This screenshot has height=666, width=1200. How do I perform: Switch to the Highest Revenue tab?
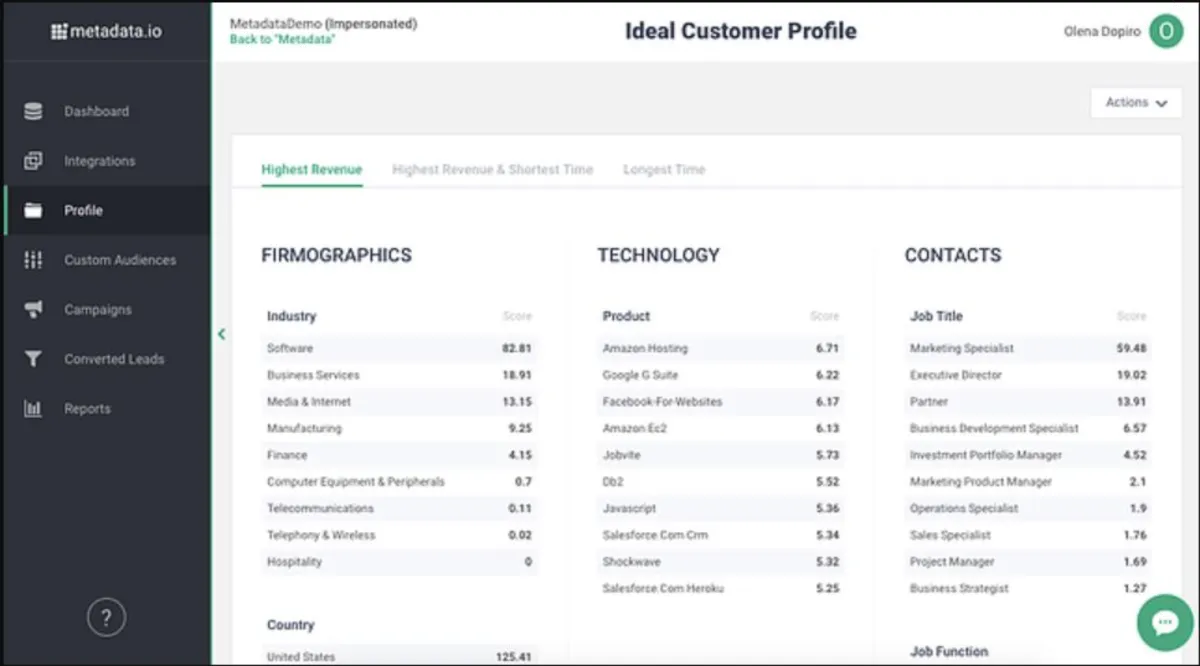pyautogui.click(x=312, y=170)
